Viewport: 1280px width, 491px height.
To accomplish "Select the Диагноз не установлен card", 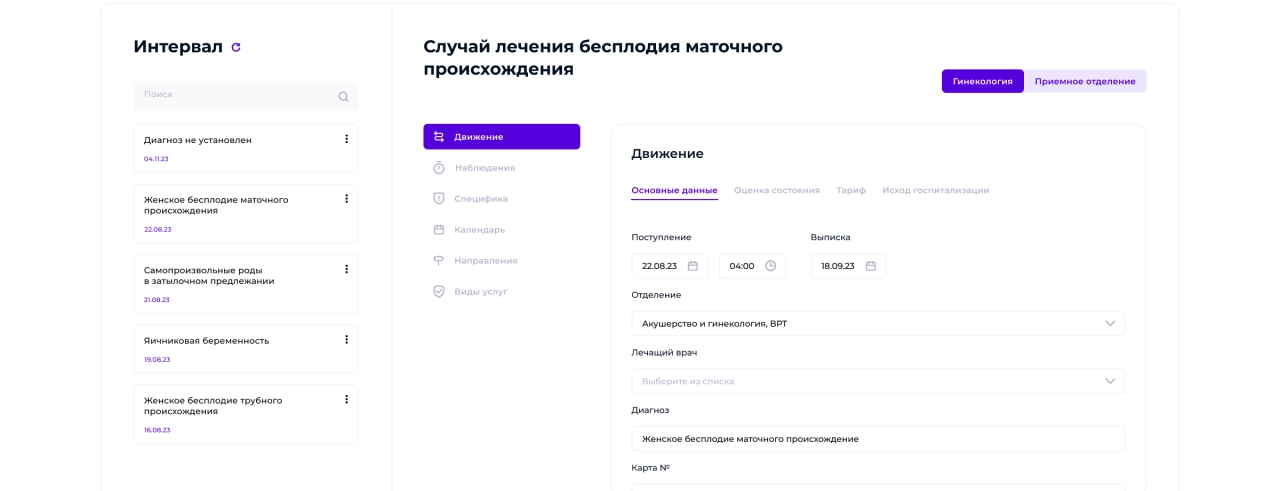I will tap(246, 149).
